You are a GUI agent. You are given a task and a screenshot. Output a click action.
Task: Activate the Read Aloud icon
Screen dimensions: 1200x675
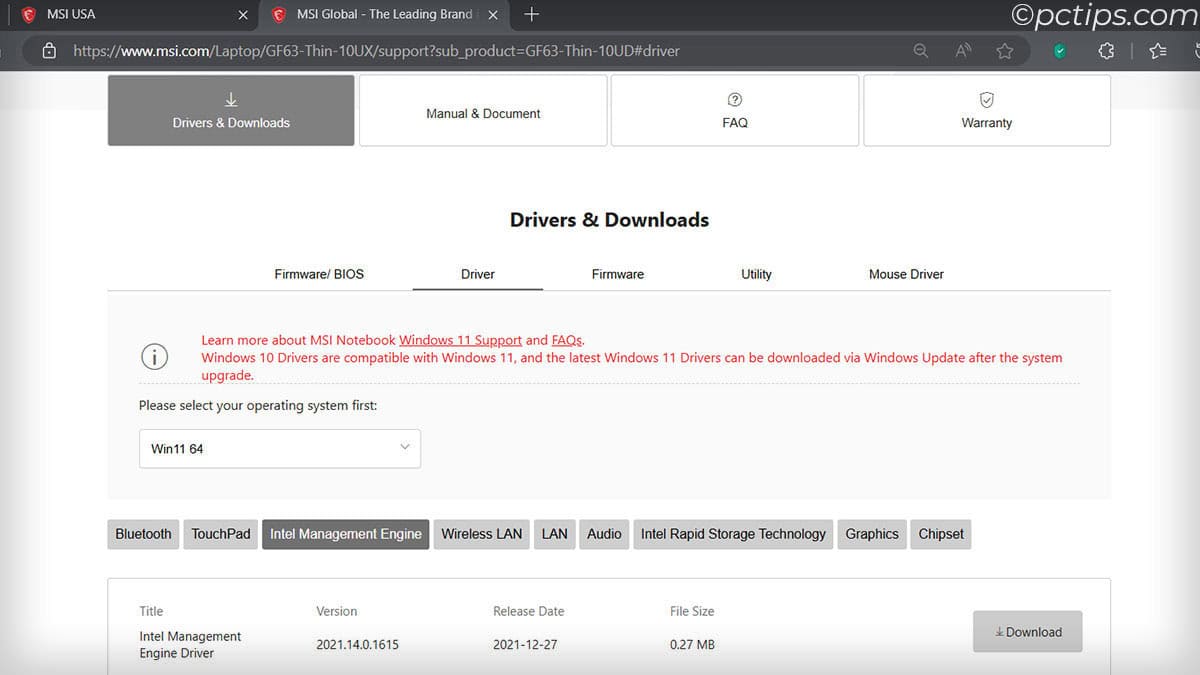tap(963, 51)
